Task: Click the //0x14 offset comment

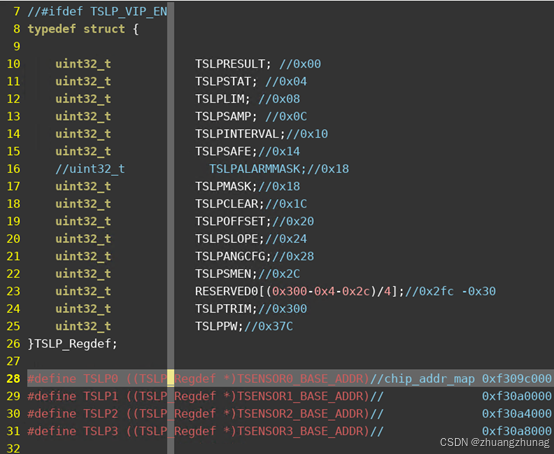Action: 279,151
